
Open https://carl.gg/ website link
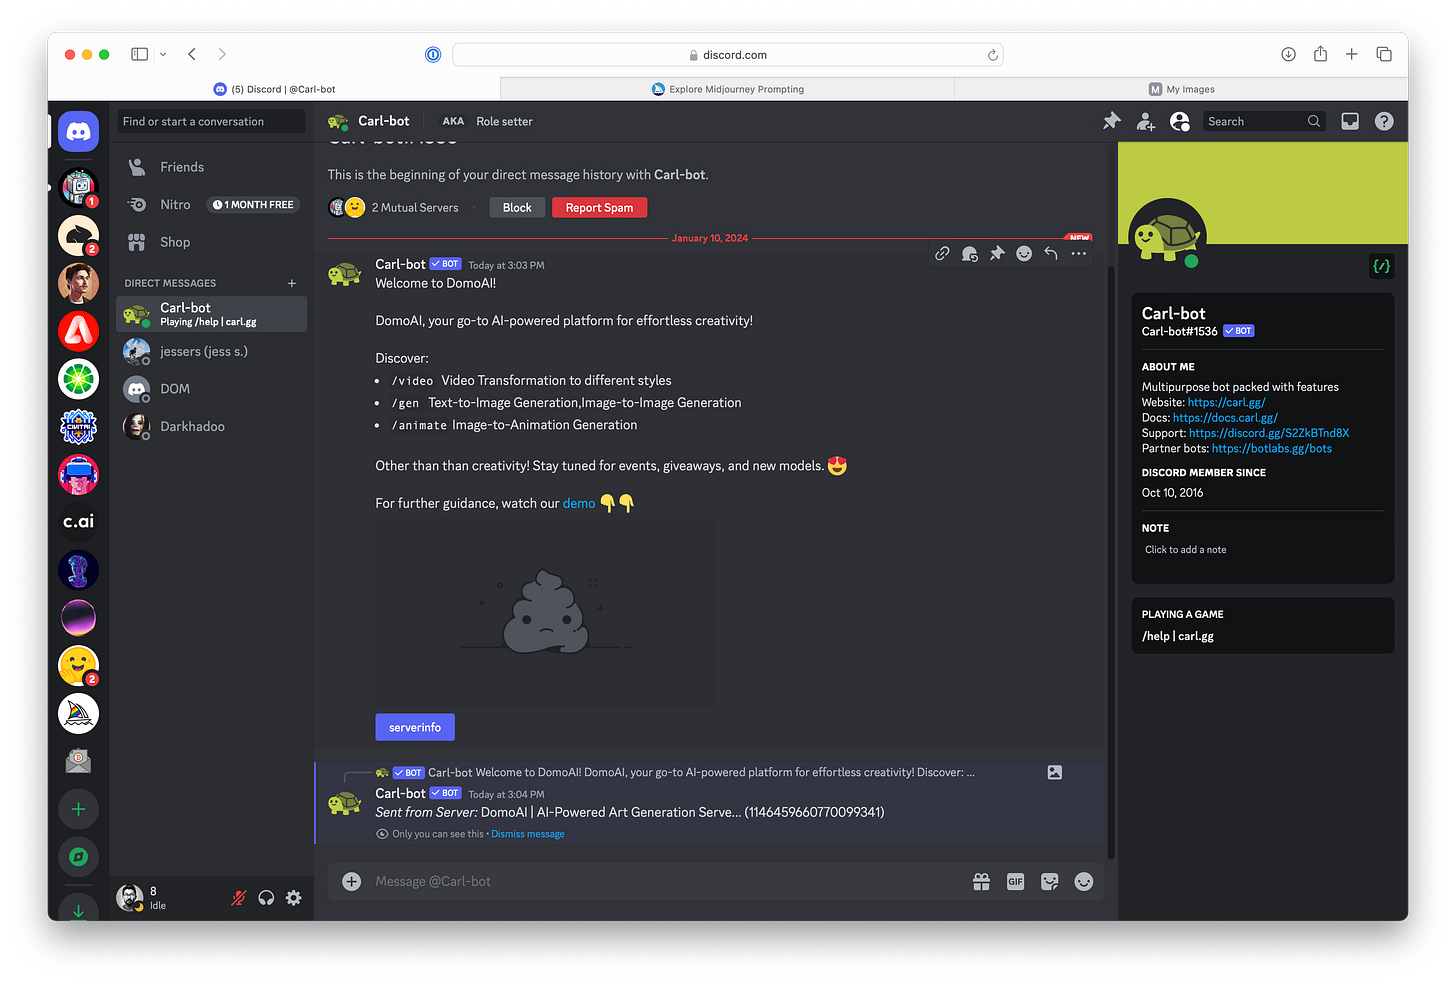click(1226, 402)
